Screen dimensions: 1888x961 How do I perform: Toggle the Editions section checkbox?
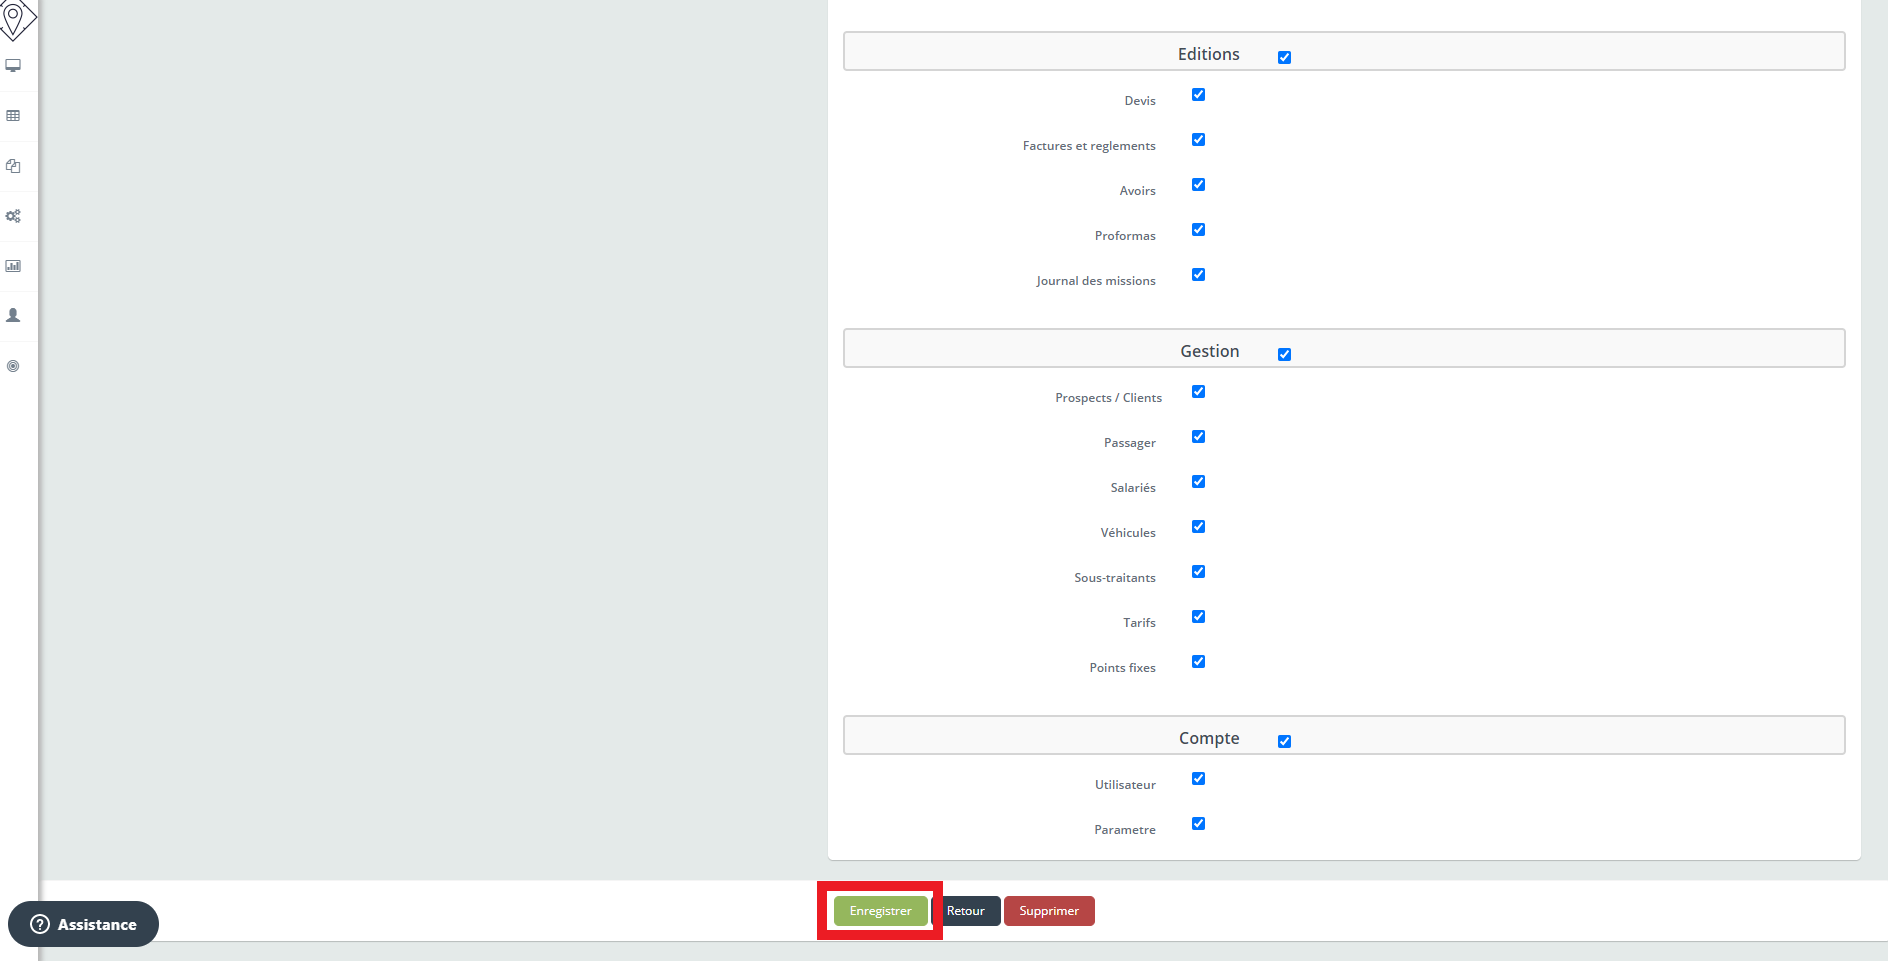click(1284, 58)
